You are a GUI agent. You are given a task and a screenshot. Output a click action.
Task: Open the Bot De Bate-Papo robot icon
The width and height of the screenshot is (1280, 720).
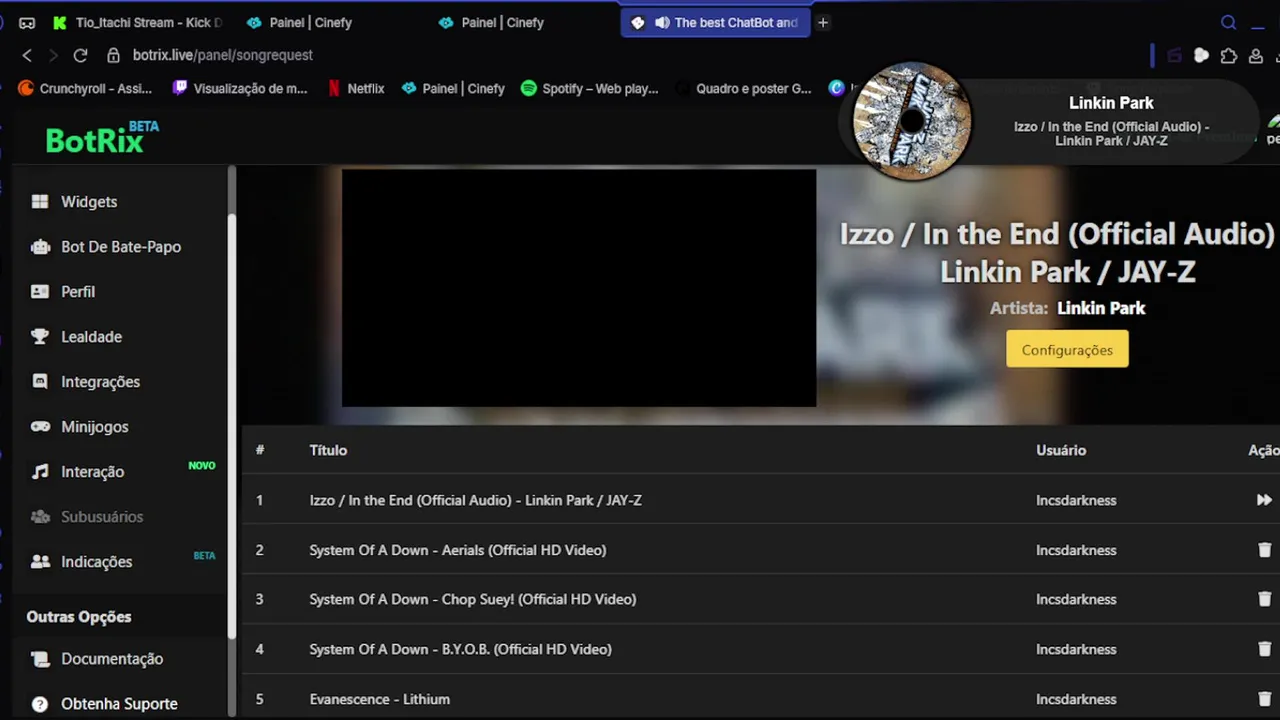[x=40, y=247]
